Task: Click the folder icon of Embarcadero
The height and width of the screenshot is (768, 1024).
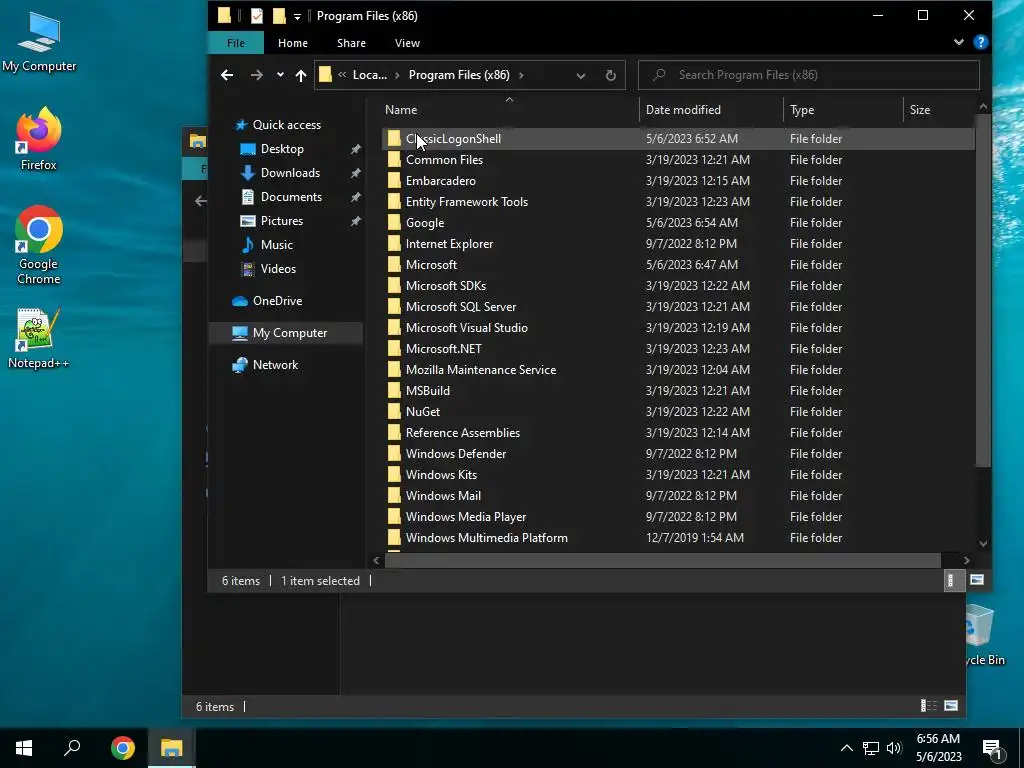Action: point(394,181)
